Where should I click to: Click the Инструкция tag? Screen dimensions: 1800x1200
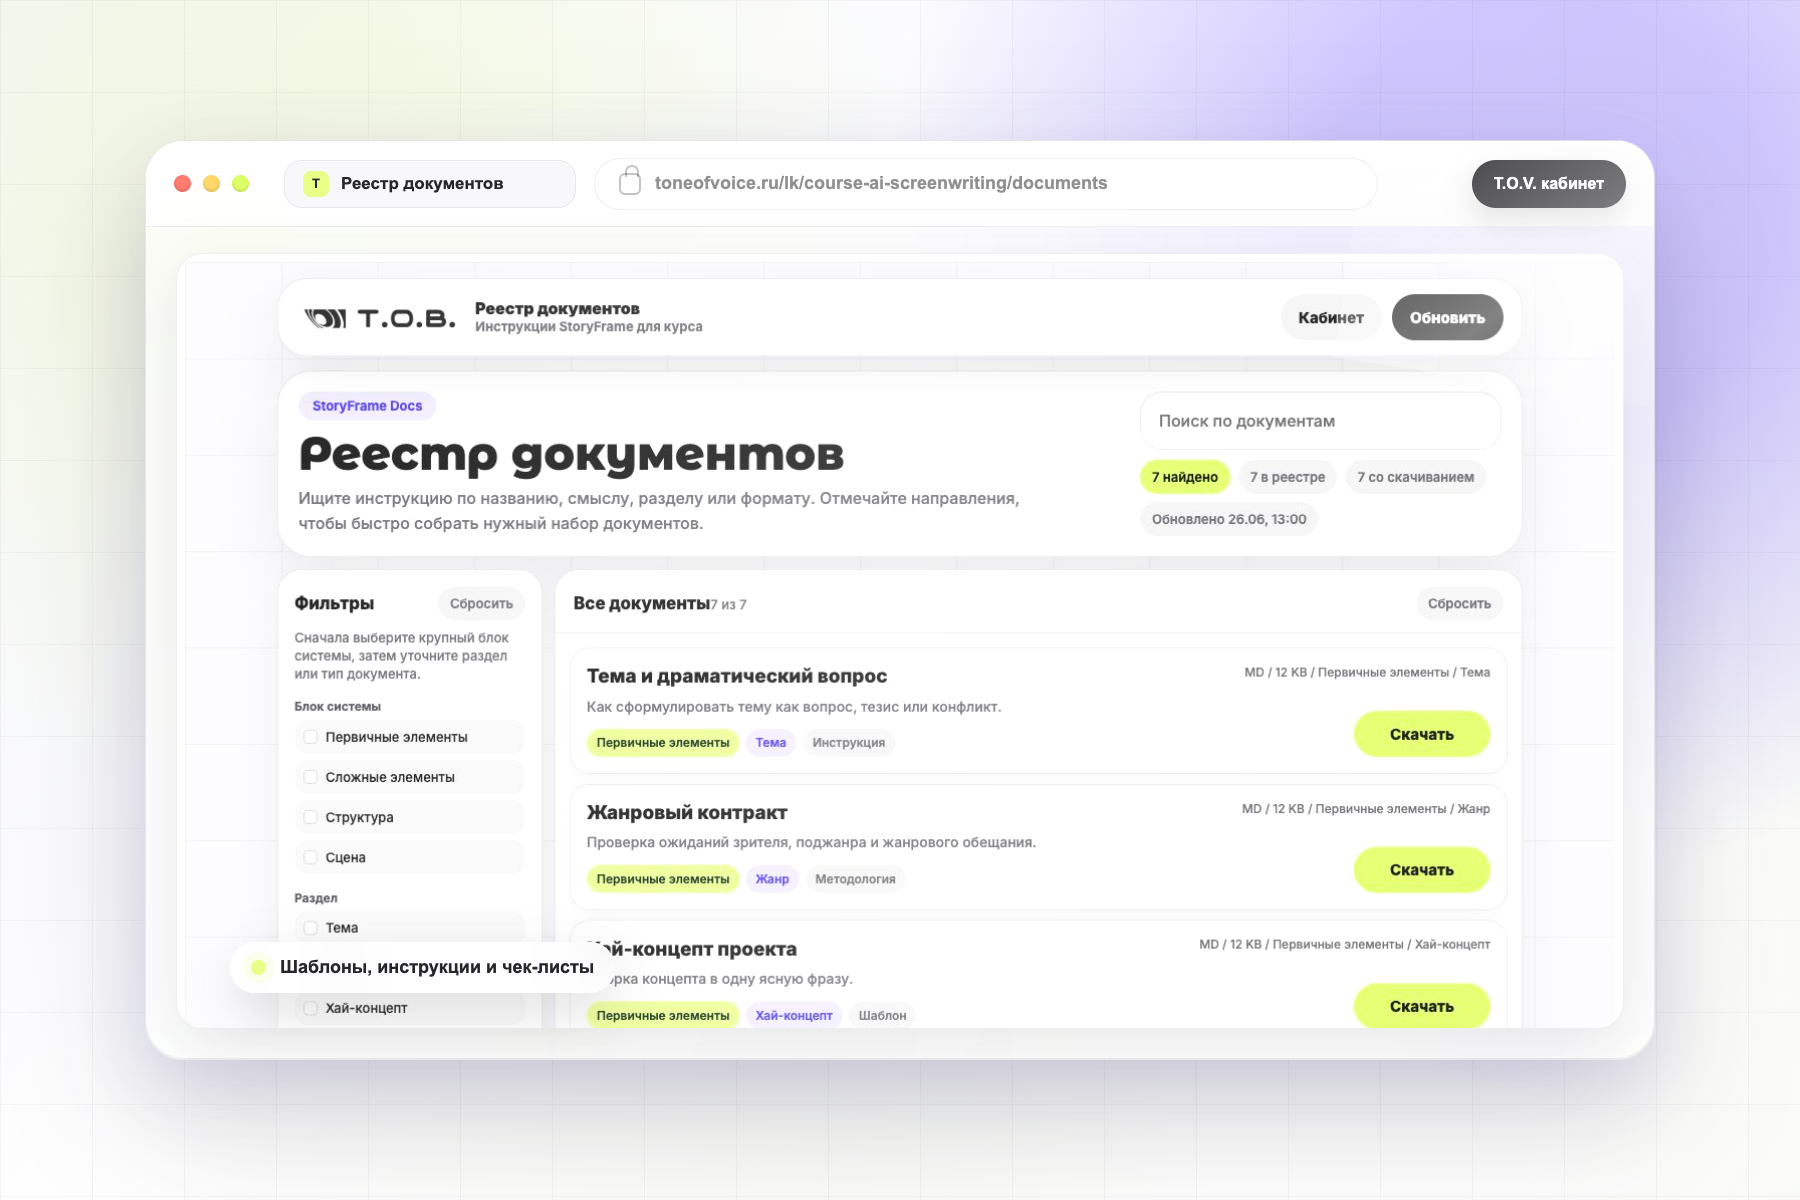pos(848,743)
